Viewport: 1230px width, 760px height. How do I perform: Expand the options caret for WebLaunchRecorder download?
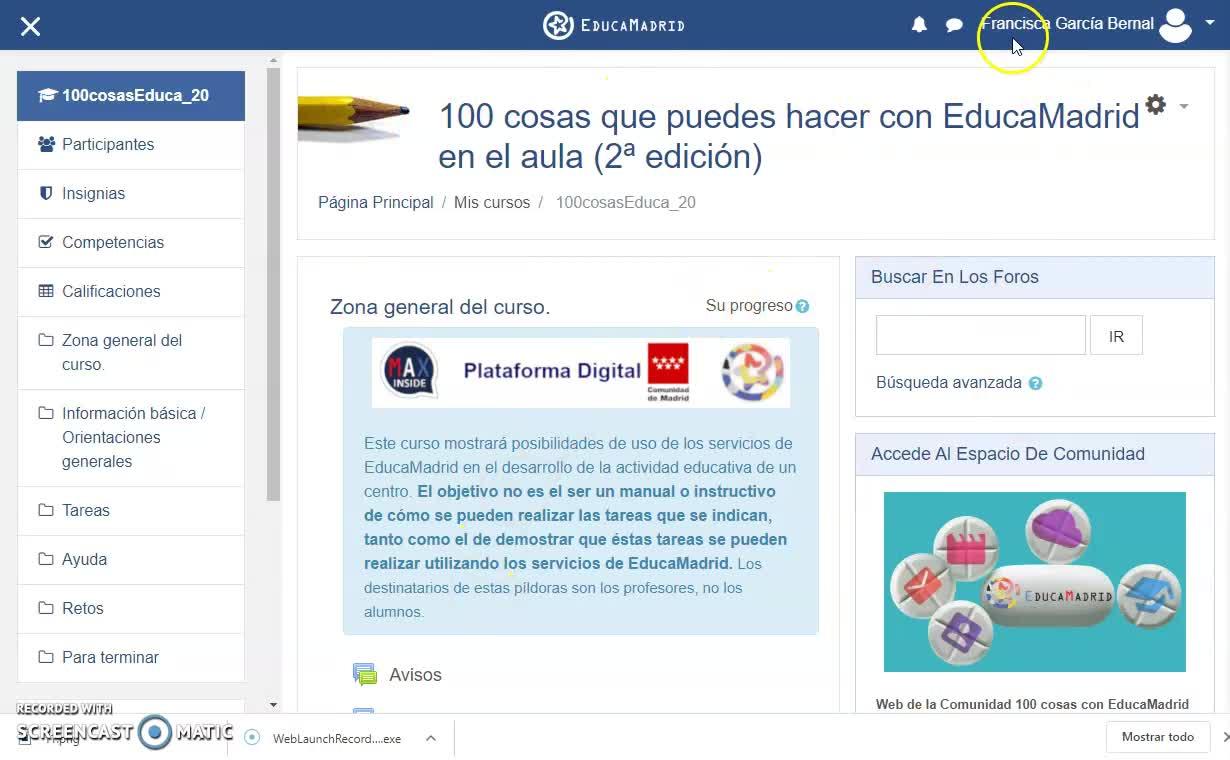(431, 738)
